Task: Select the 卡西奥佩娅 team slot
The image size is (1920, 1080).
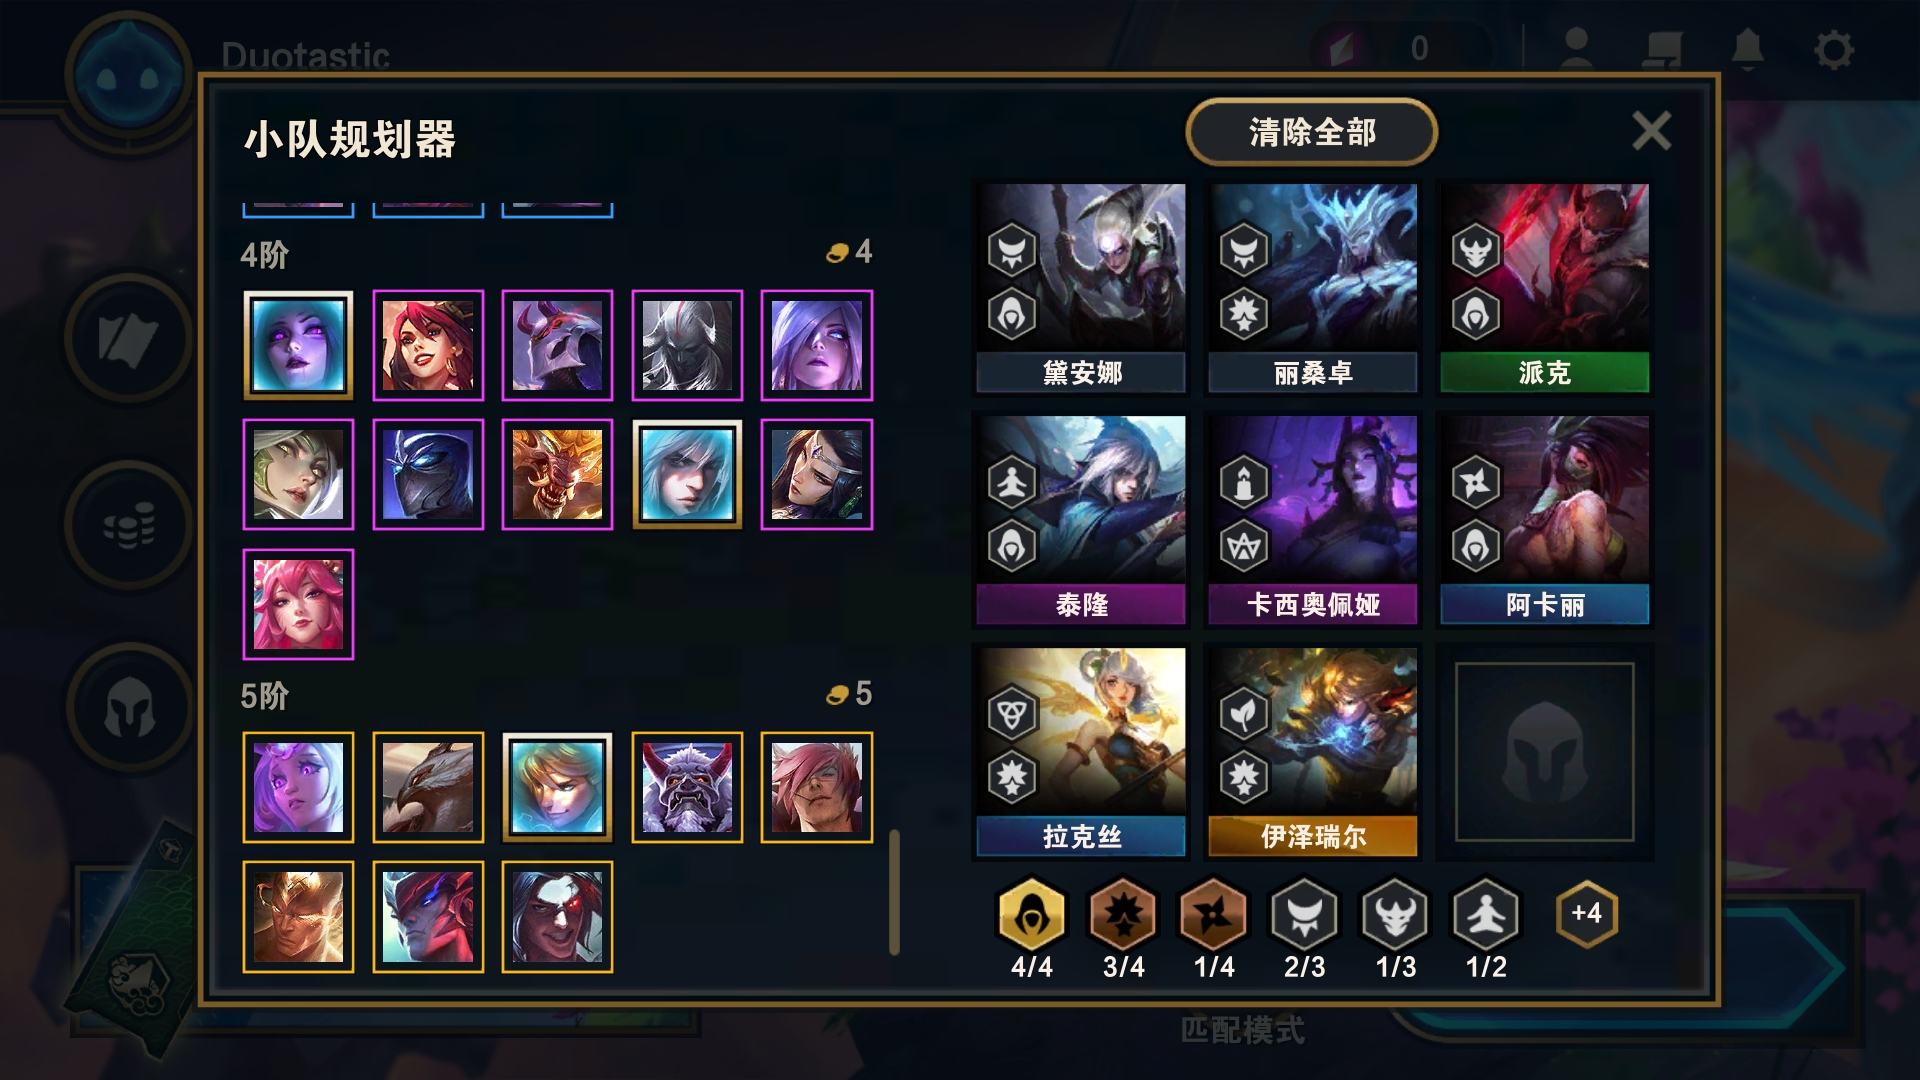Action: click(x=1313, y=520)
